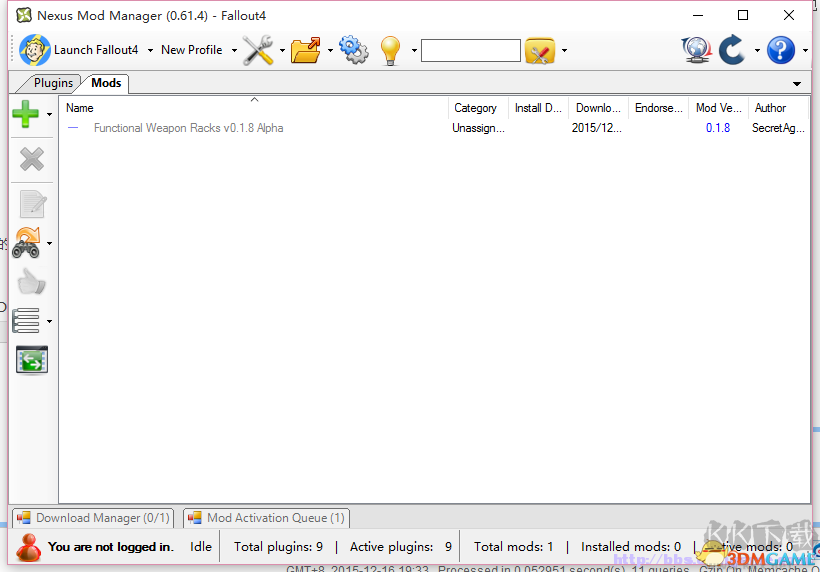Click the Installed mods: 0 status text
The width and height of the screenshot is (820, 572).
pyautogui.click(x=631, y=547)
